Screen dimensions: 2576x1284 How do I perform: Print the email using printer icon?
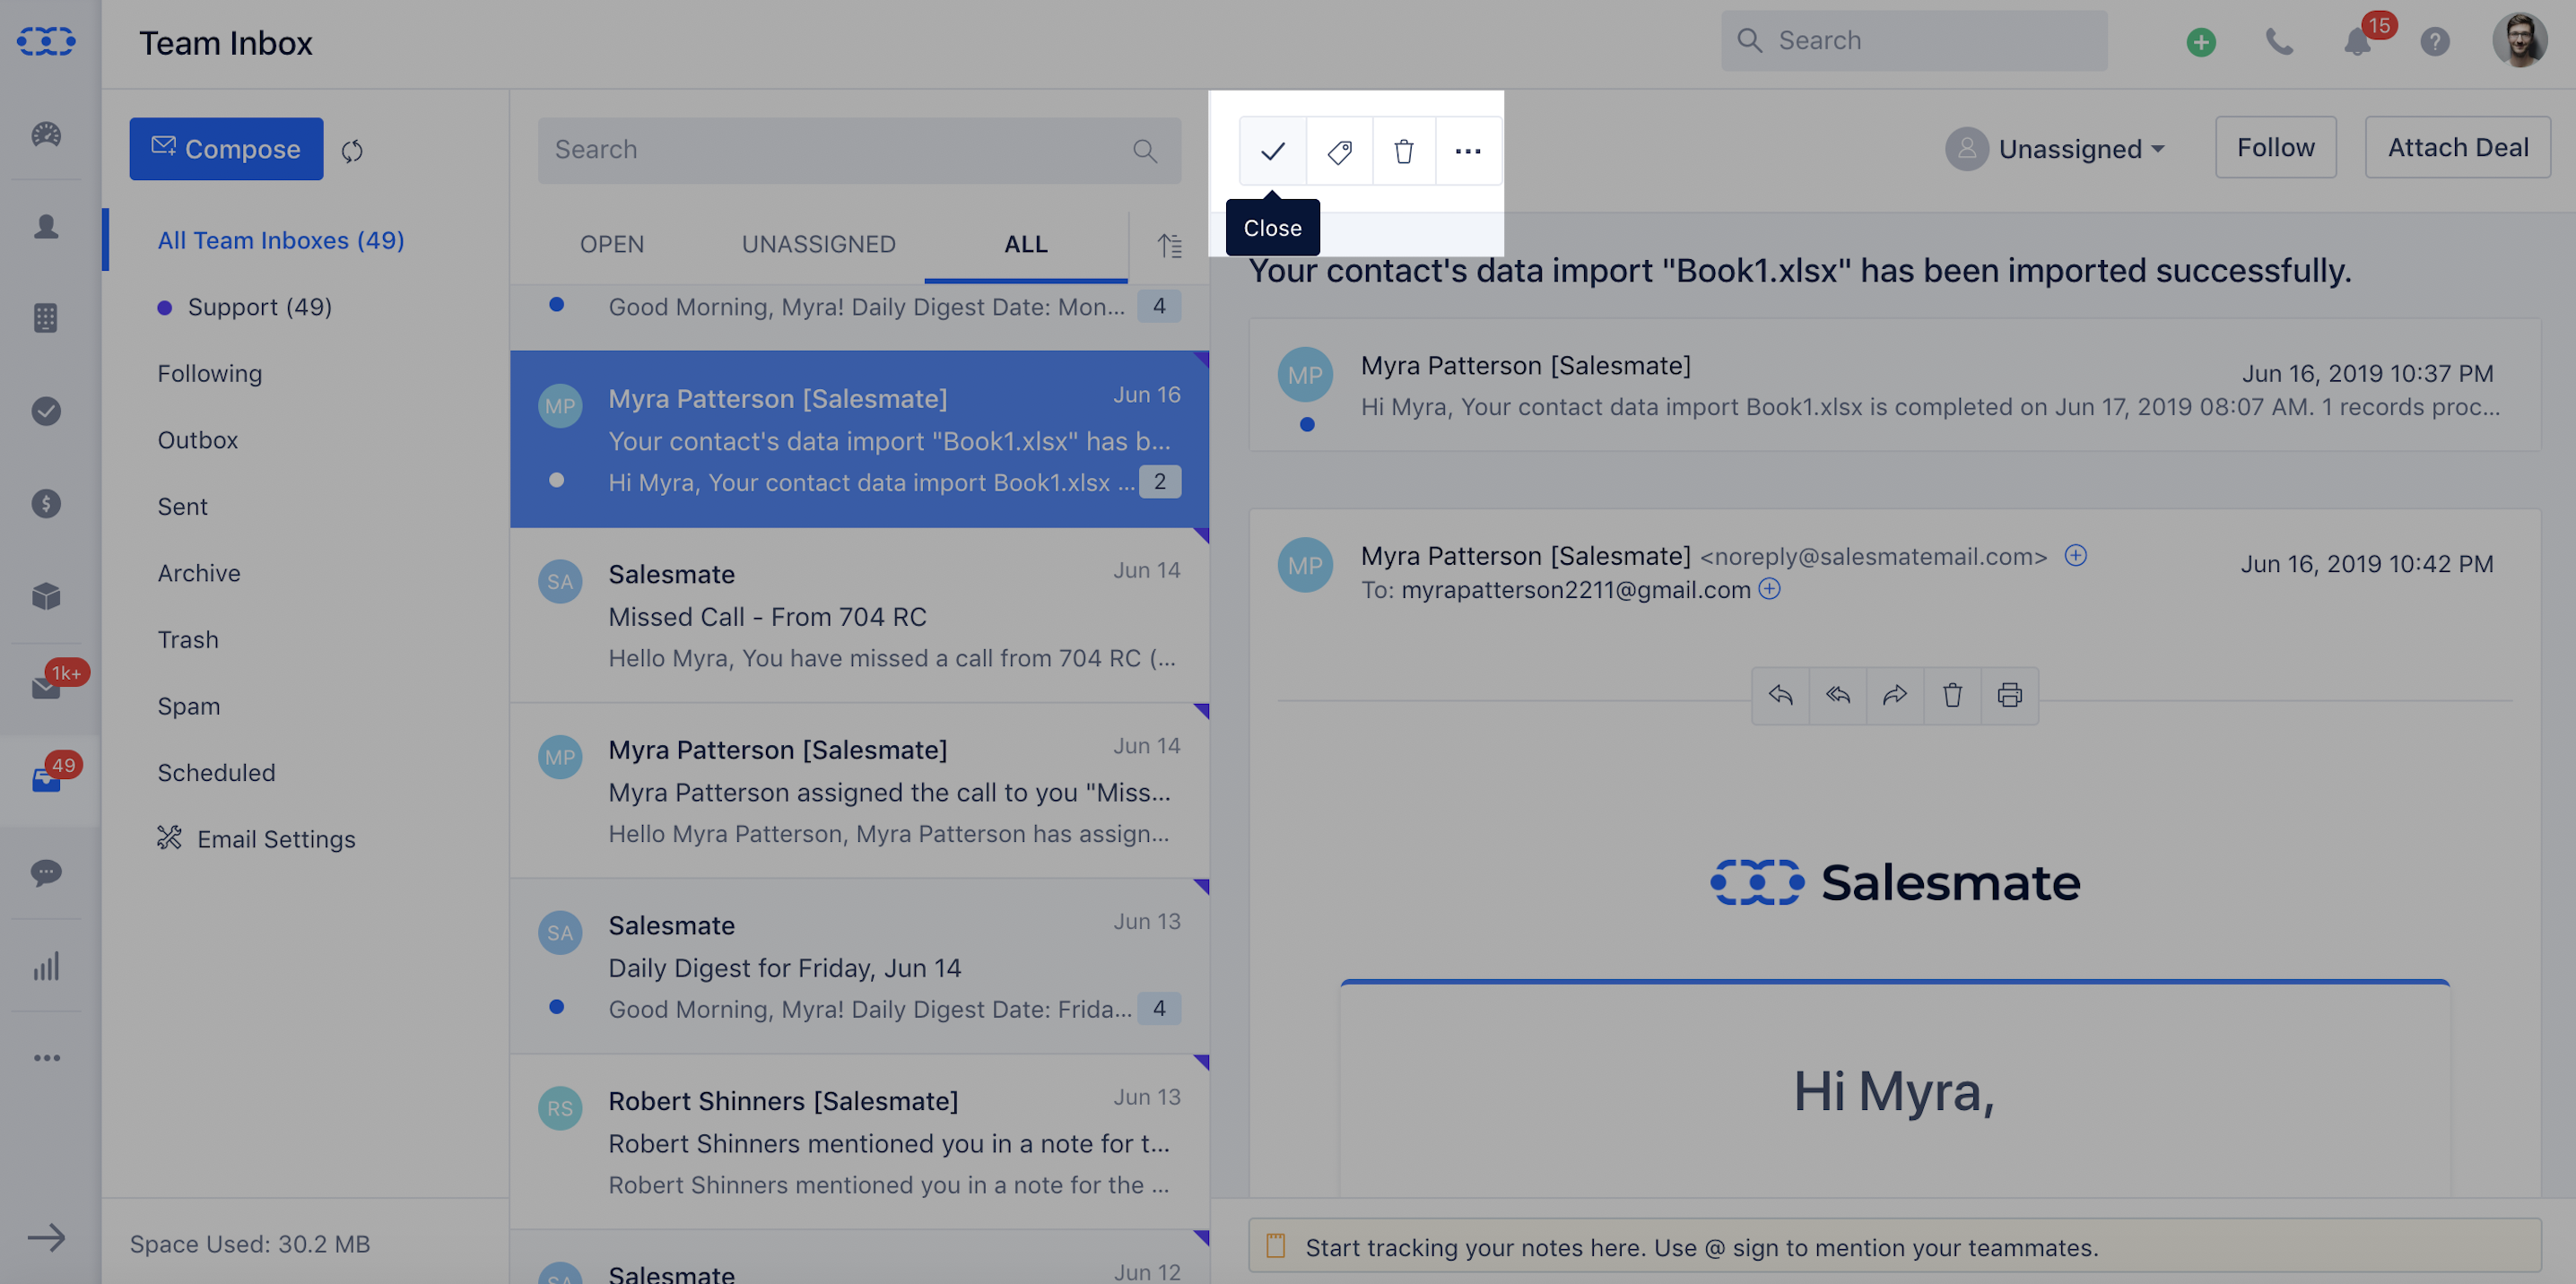(x=2009, y=695)
